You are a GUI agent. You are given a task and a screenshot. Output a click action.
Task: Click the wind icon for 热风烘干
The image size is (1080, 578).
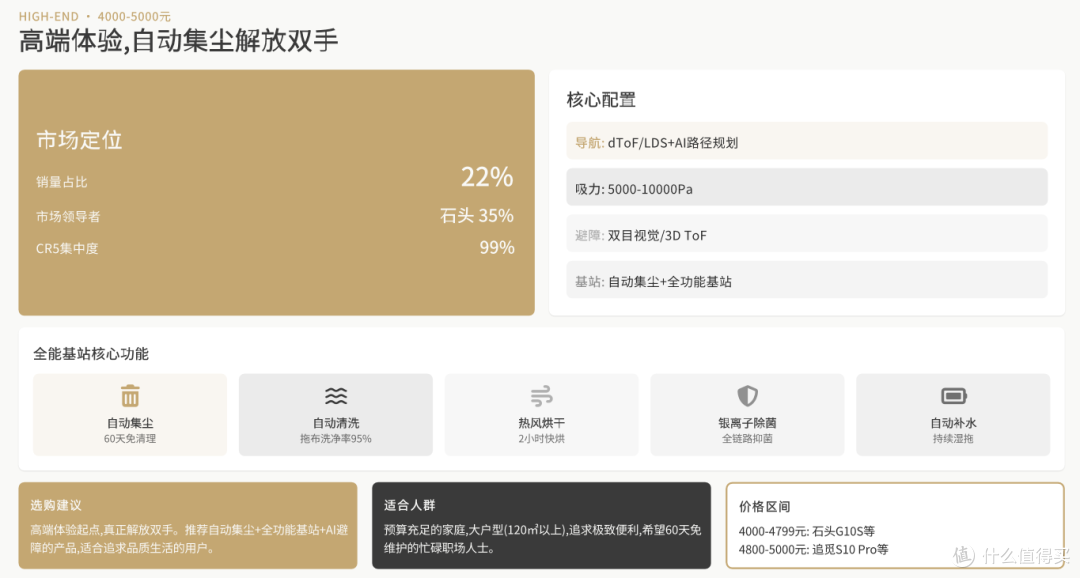click(x=541, y=396)
